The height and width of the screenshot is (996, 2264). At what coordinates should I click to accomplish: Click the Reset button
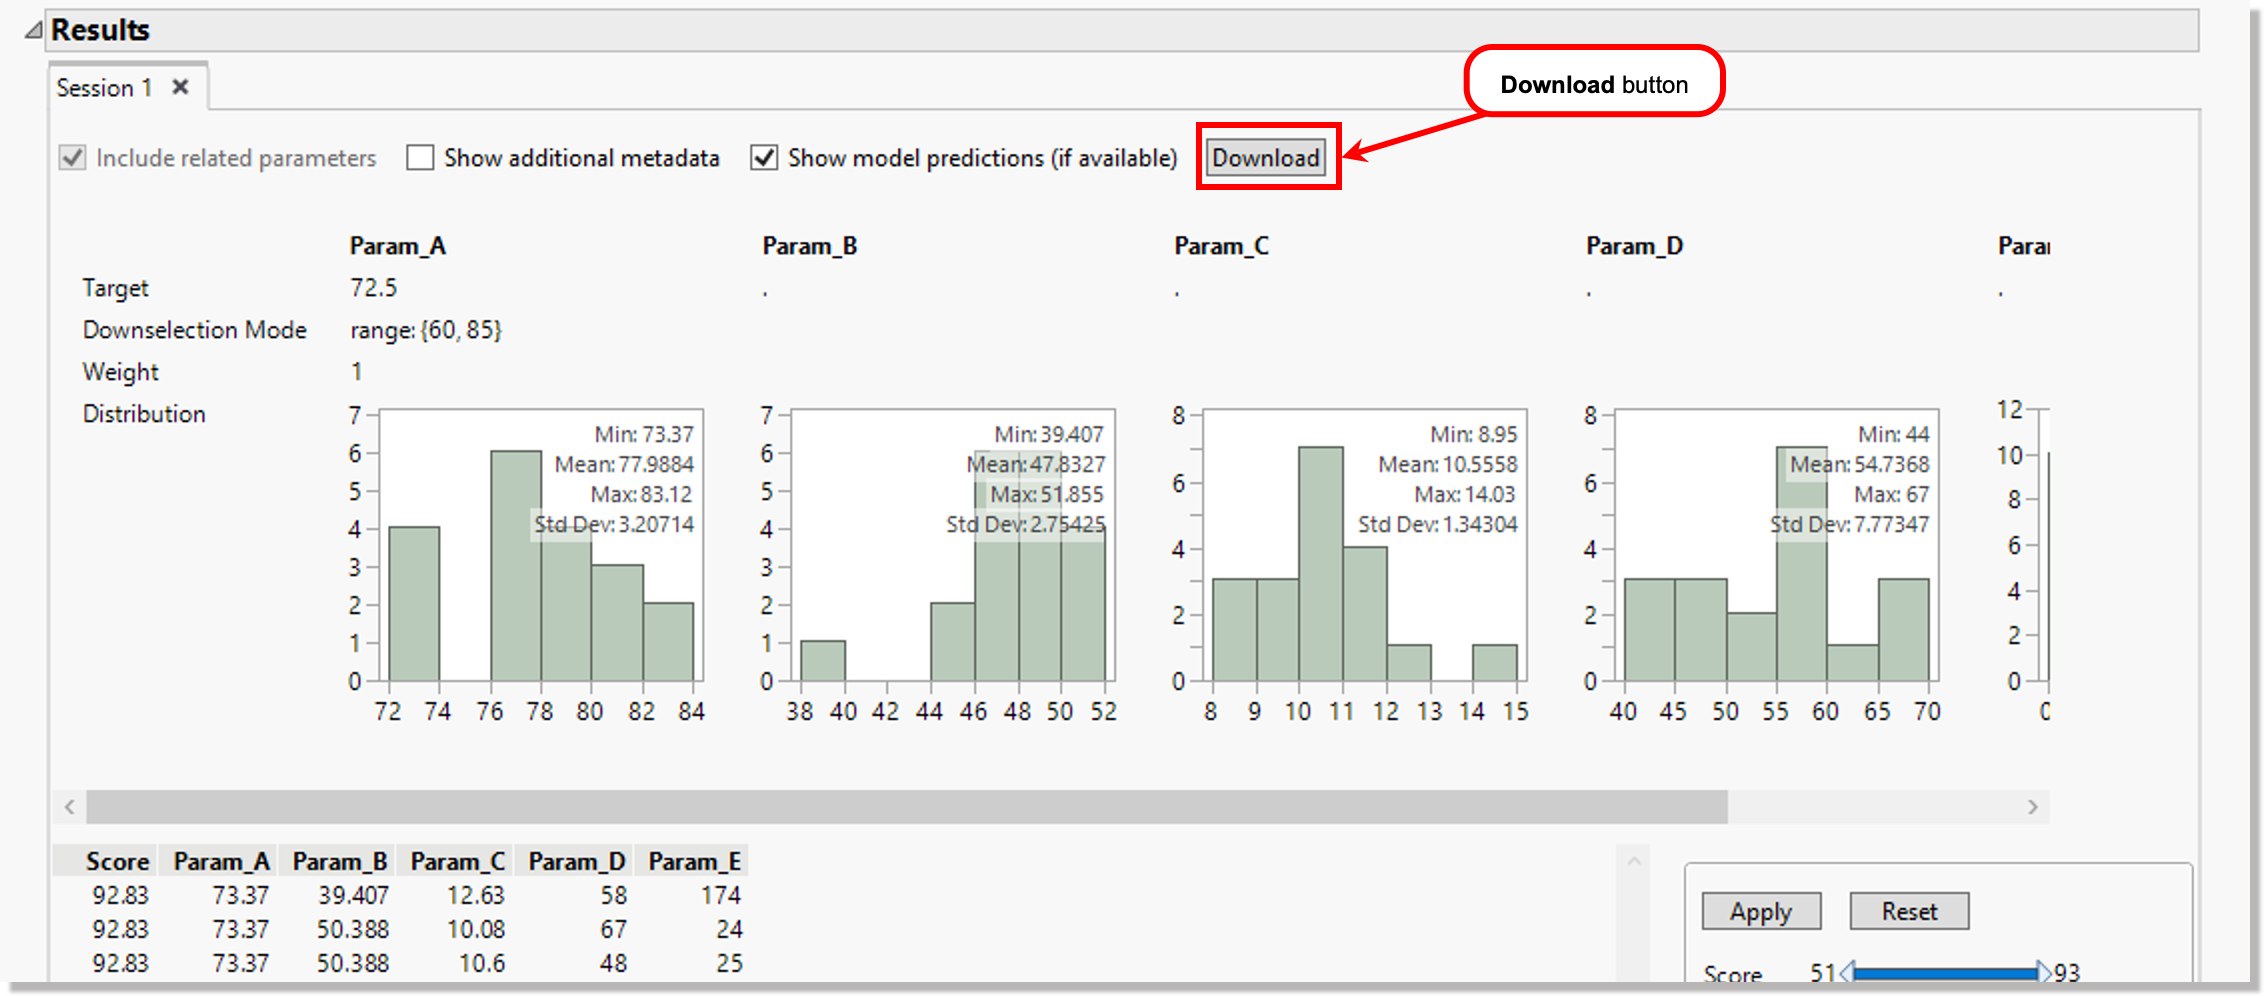point(1909,911)
